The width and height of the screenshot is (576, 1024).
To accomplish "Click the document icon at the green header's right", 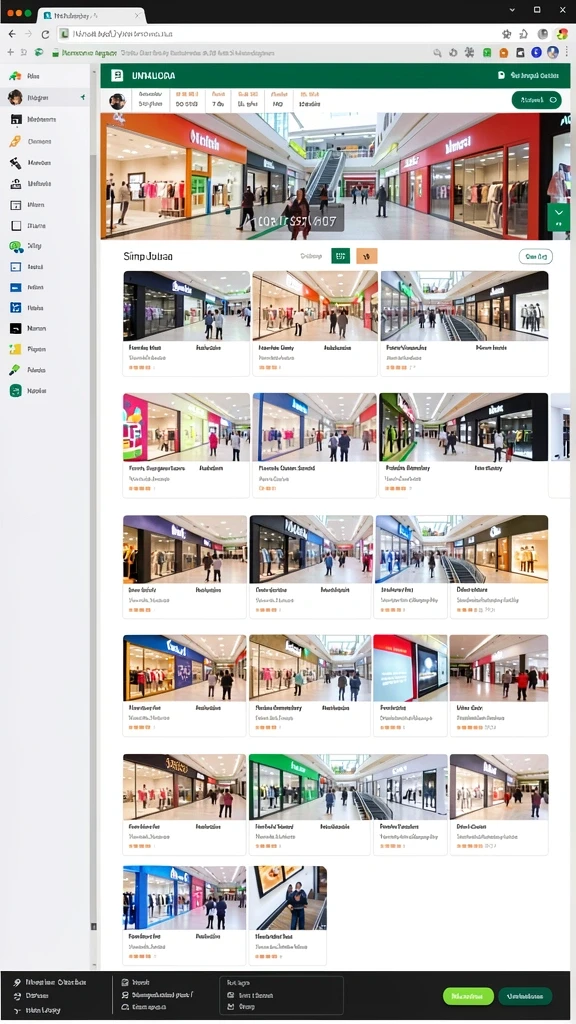I will click(x=502, y=76).
